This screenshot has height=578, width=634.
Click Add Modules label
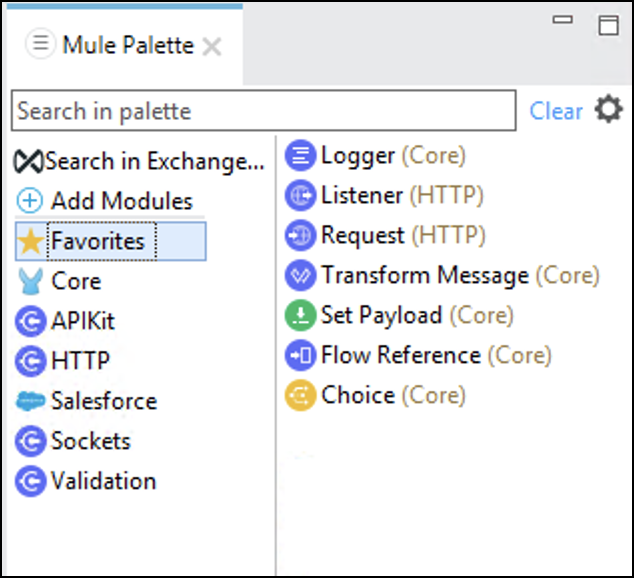tap(122, 200)
